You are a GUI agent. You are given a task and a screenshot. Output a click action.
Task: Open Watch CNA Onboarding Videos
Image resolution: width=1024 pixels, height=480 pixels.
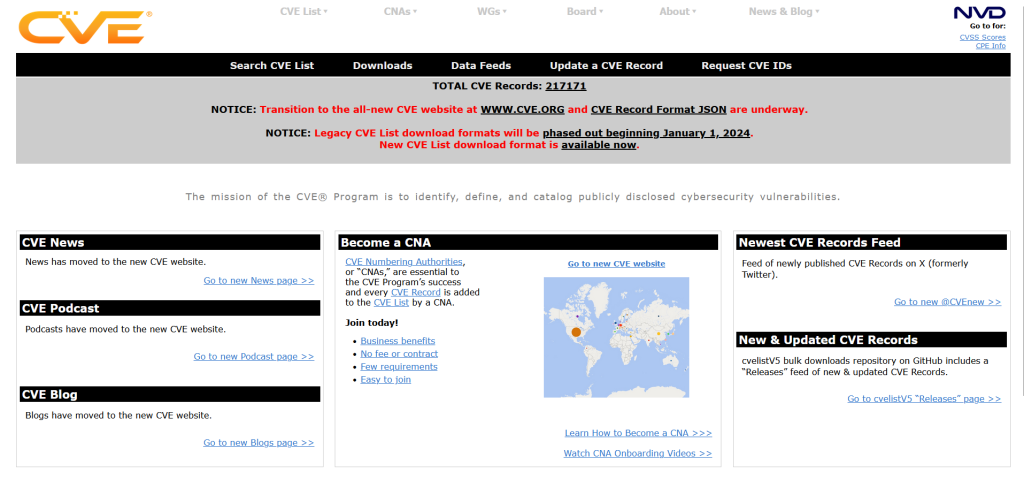637,453
